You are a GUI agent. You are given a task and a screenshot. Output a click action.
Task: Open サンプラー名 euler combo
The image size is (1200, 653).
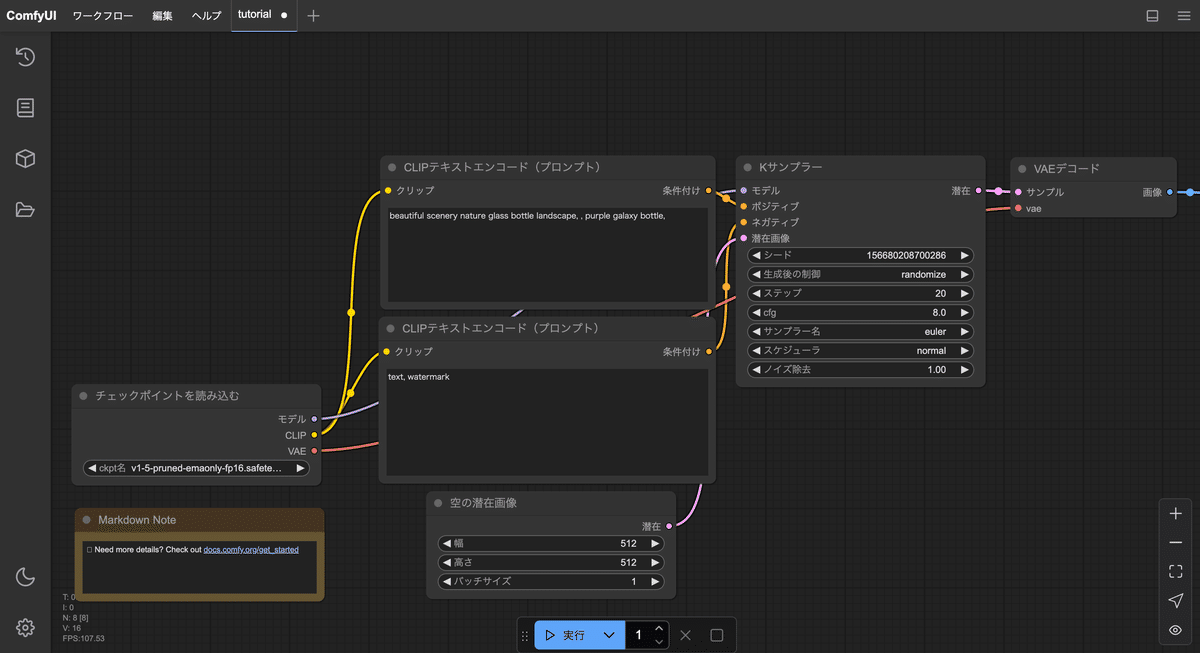(x=860, y=331)
